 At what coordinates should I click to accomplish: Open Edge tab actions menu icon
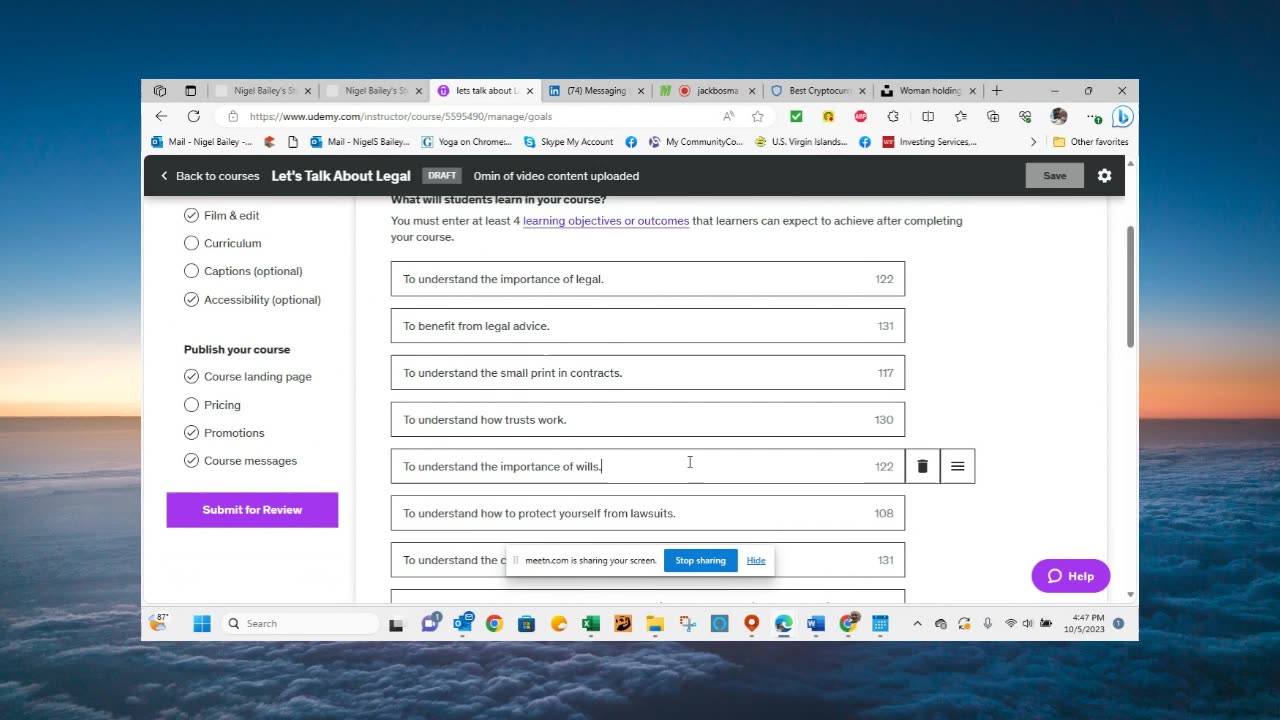coord(190,90)
